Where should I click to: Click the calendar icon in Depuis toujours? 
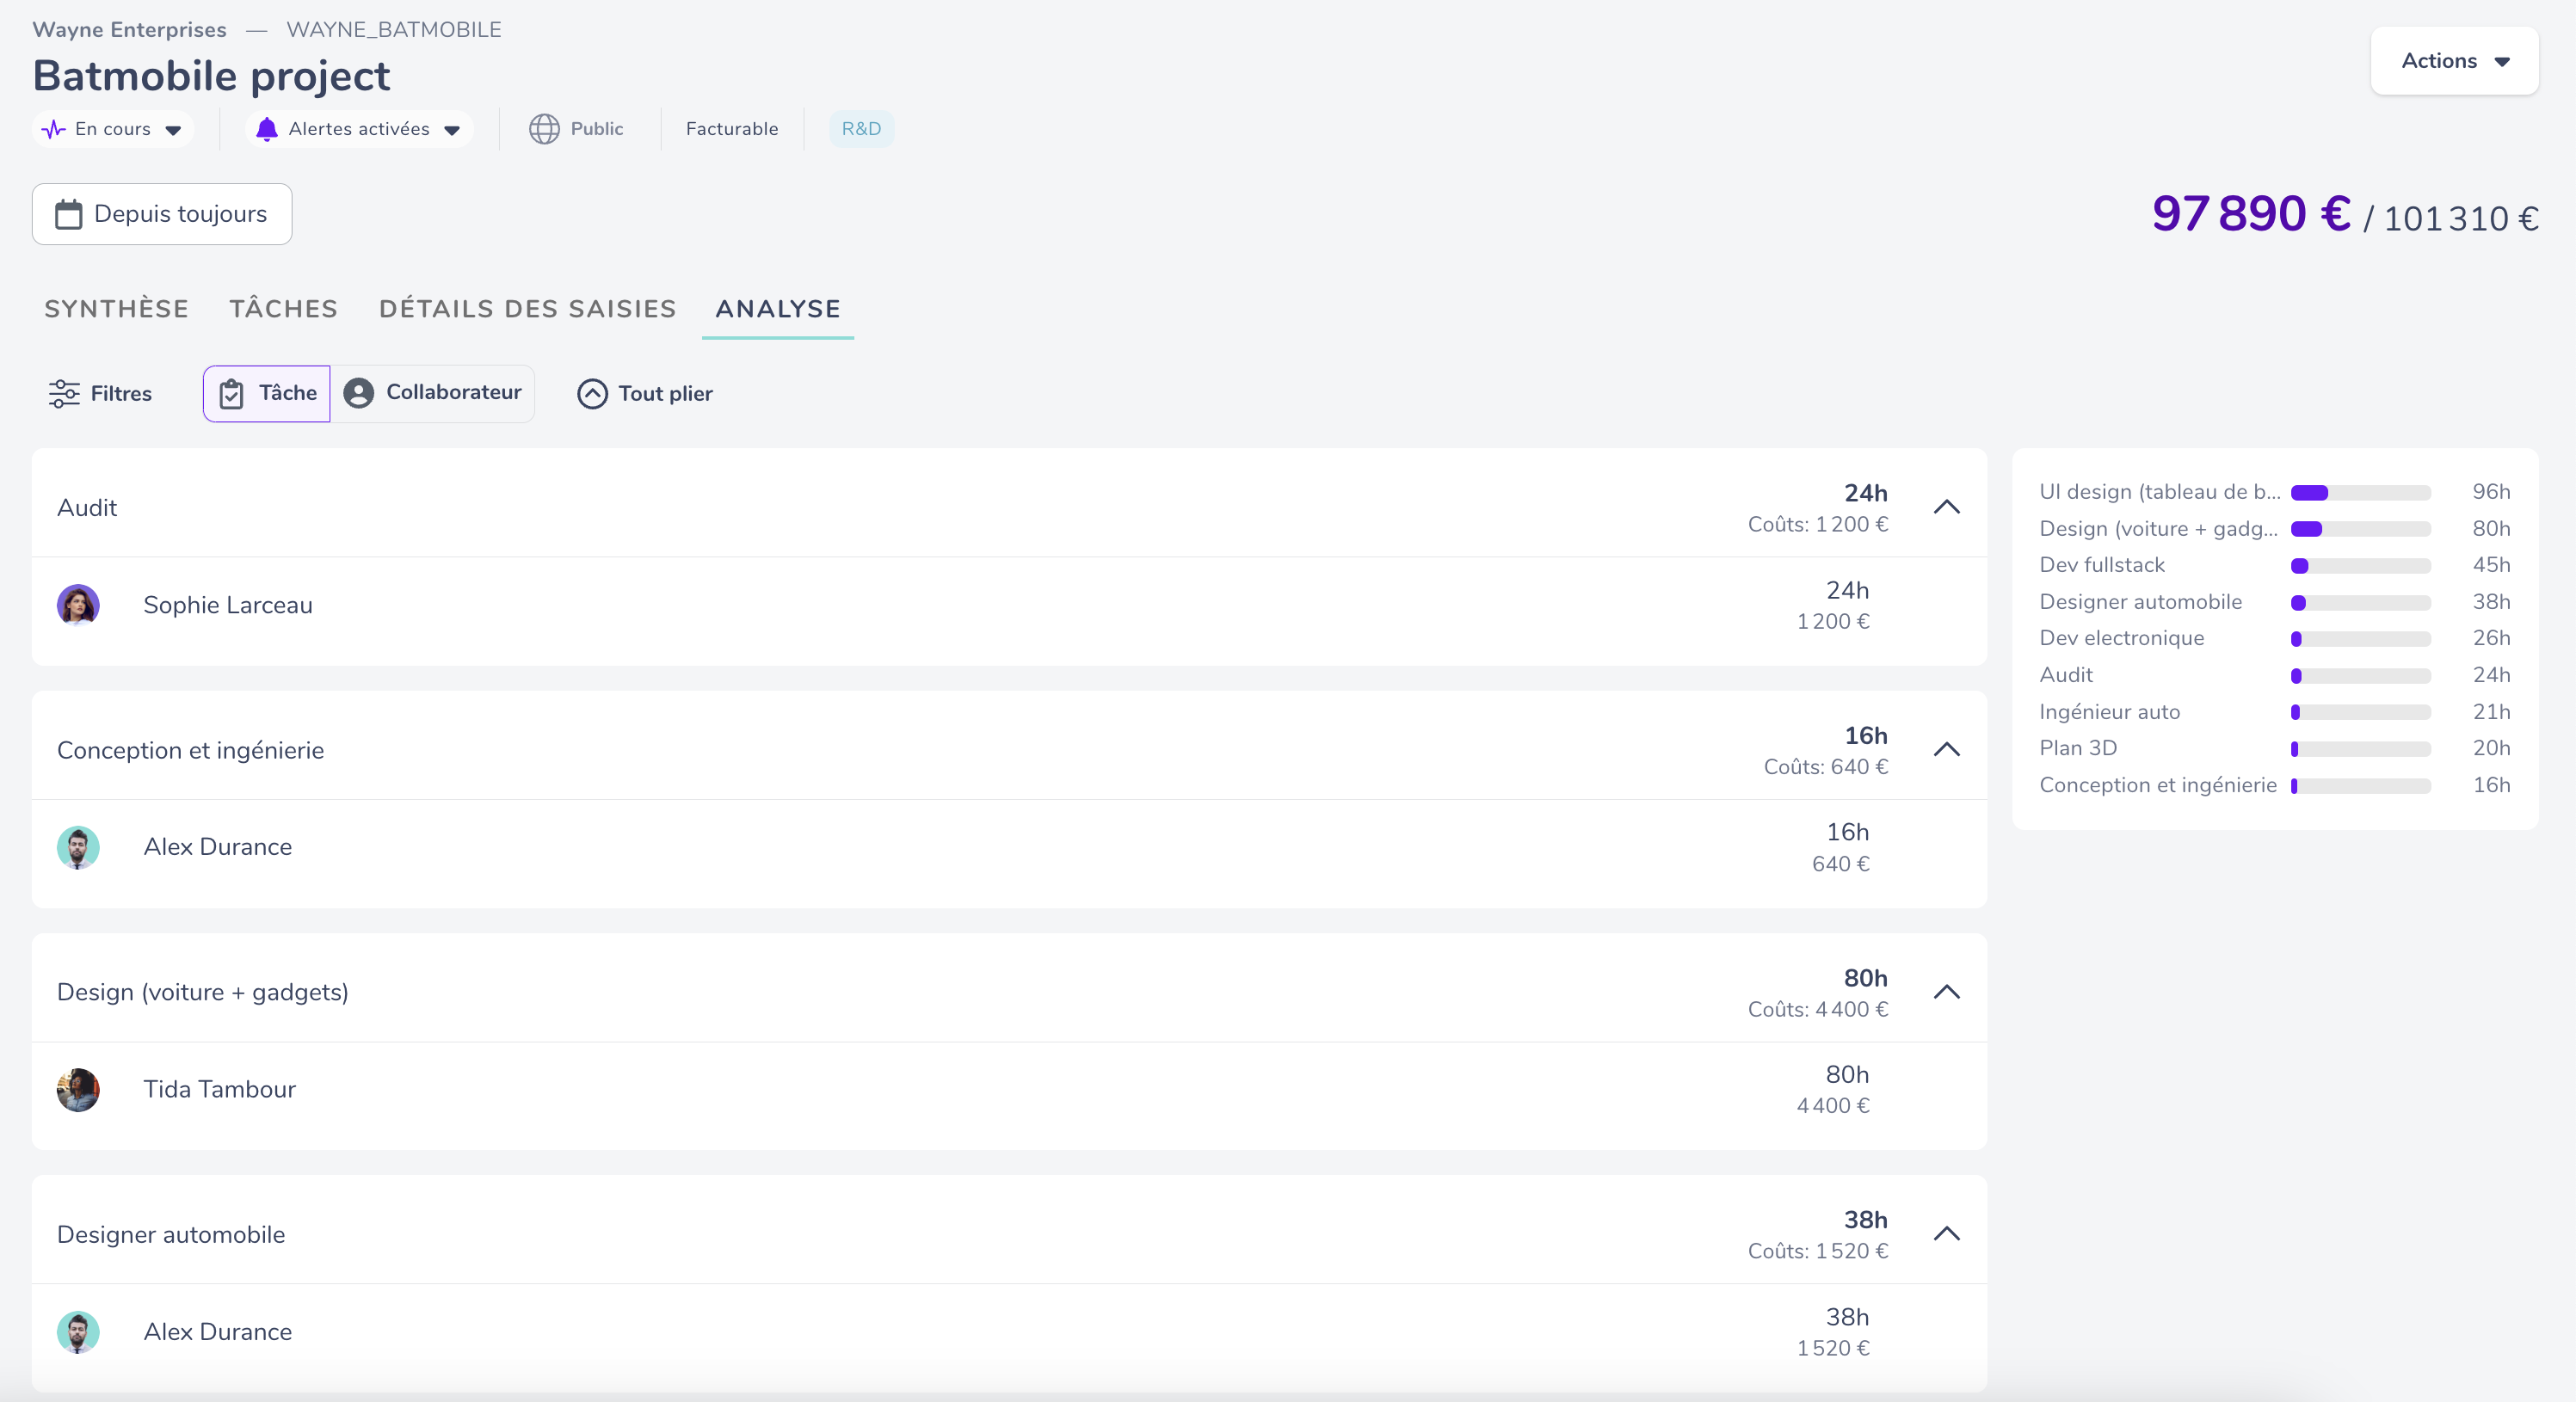tap(68, 214)
